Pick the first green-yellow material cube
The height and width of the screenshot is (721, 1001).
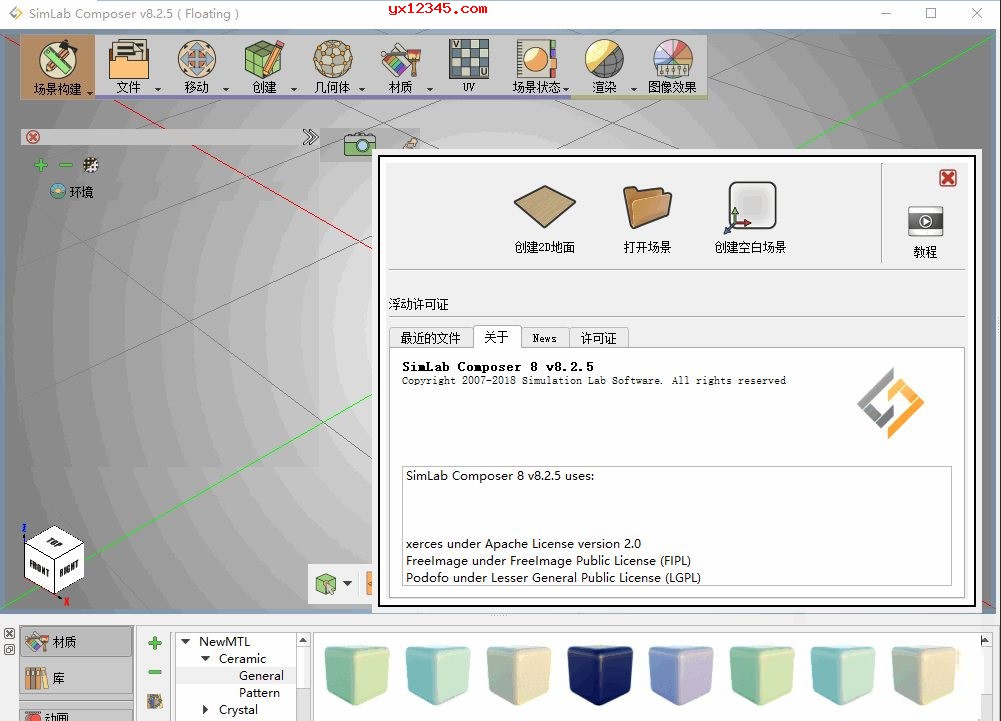[356, 674]
